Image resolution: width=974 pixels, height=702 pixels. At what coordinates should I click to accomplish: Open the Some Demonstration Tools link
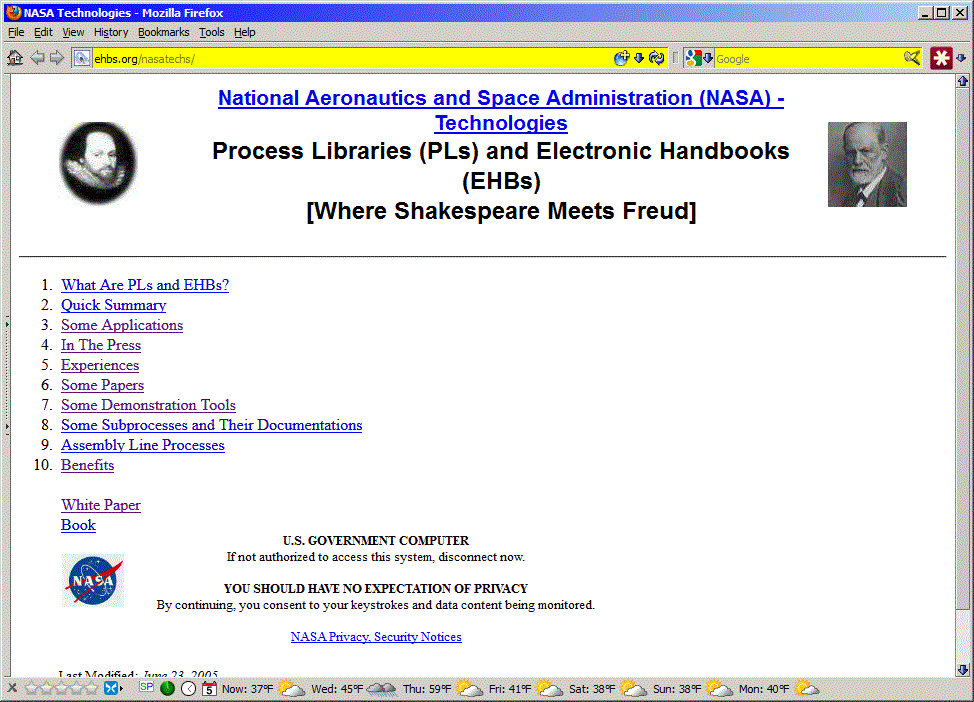pos(148,405)
